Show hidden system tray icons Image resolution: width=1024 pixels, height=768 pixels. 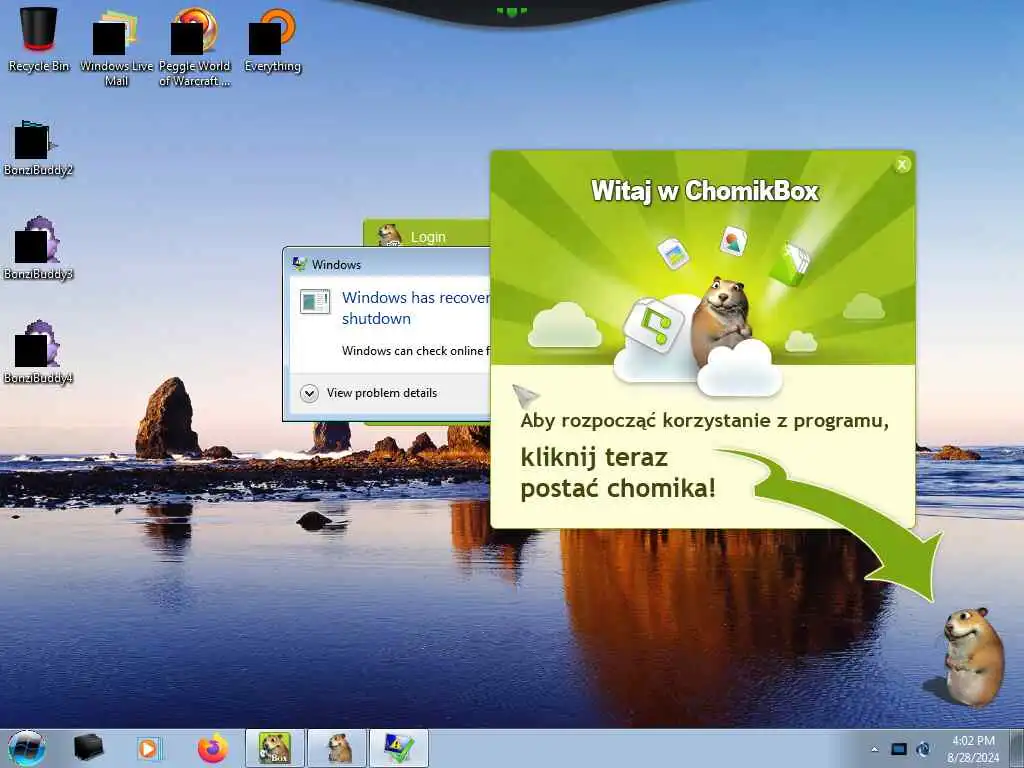[x=874, y=749]
